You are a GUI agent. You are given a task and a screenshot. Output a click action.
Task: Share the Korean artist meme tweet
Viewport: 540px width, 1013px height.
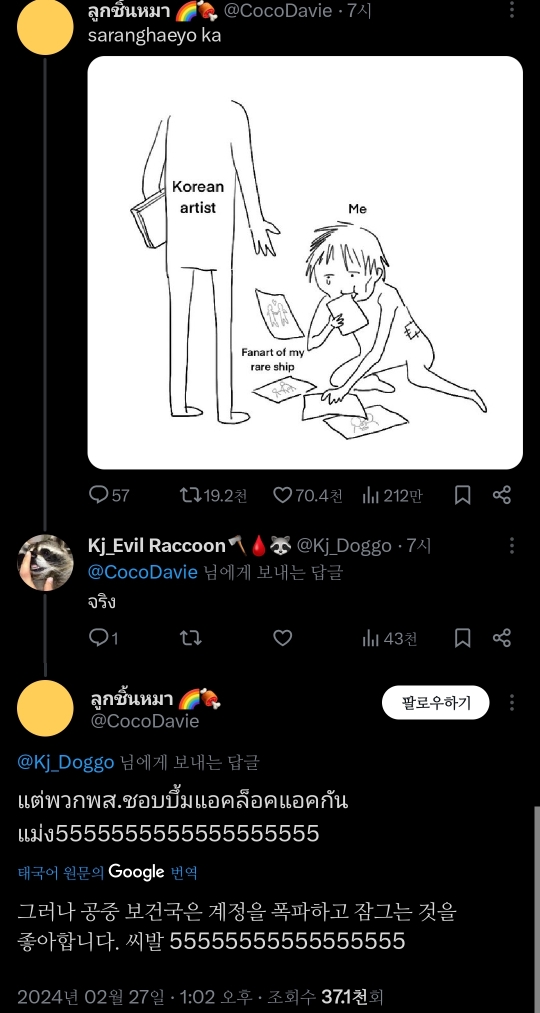[x=502, y=496]
